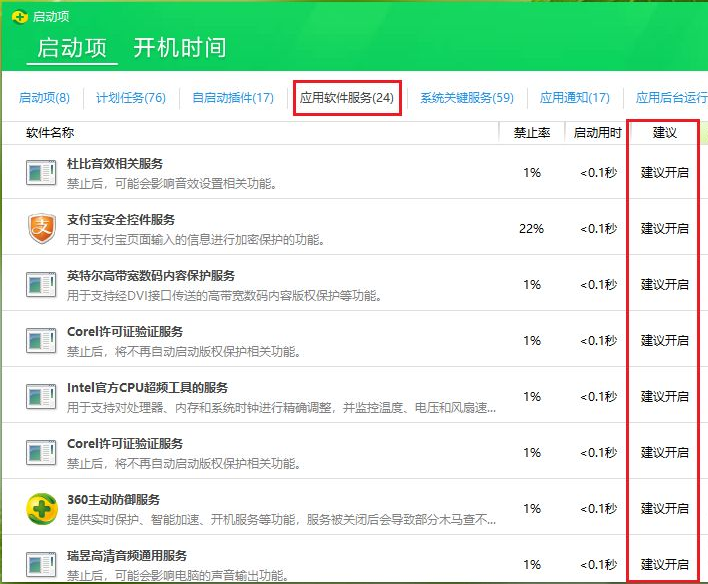Open the 应用通知(17) tab
This screenshot has width=708, height=584.
tap(574, 98)
